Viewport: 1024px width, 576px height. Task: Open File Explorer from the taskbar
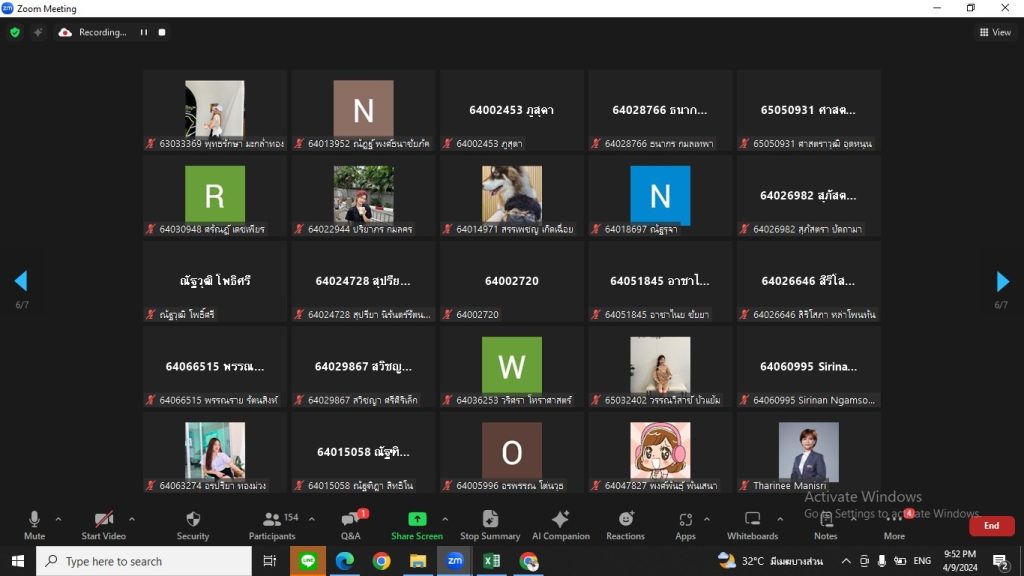[418, 561]
